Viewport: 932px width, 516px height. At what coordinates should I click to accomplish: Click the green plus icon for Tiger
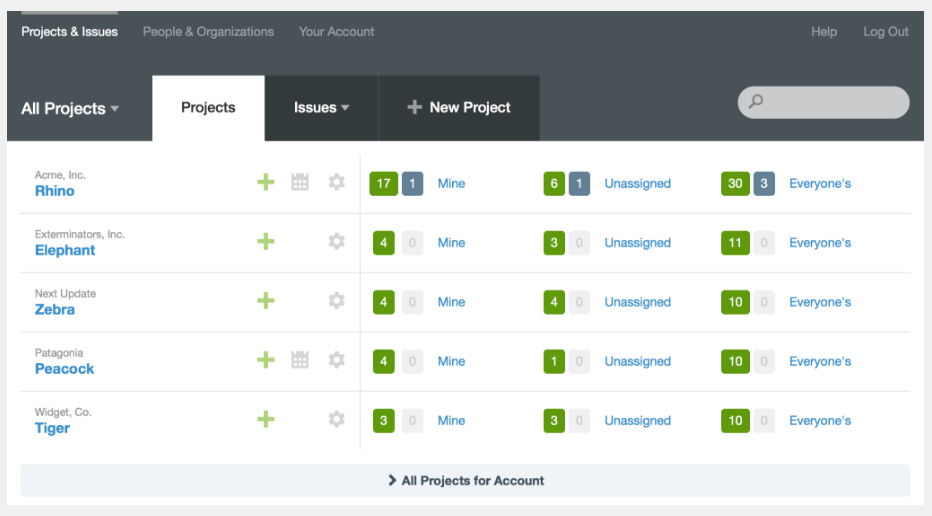pos(265,419)
